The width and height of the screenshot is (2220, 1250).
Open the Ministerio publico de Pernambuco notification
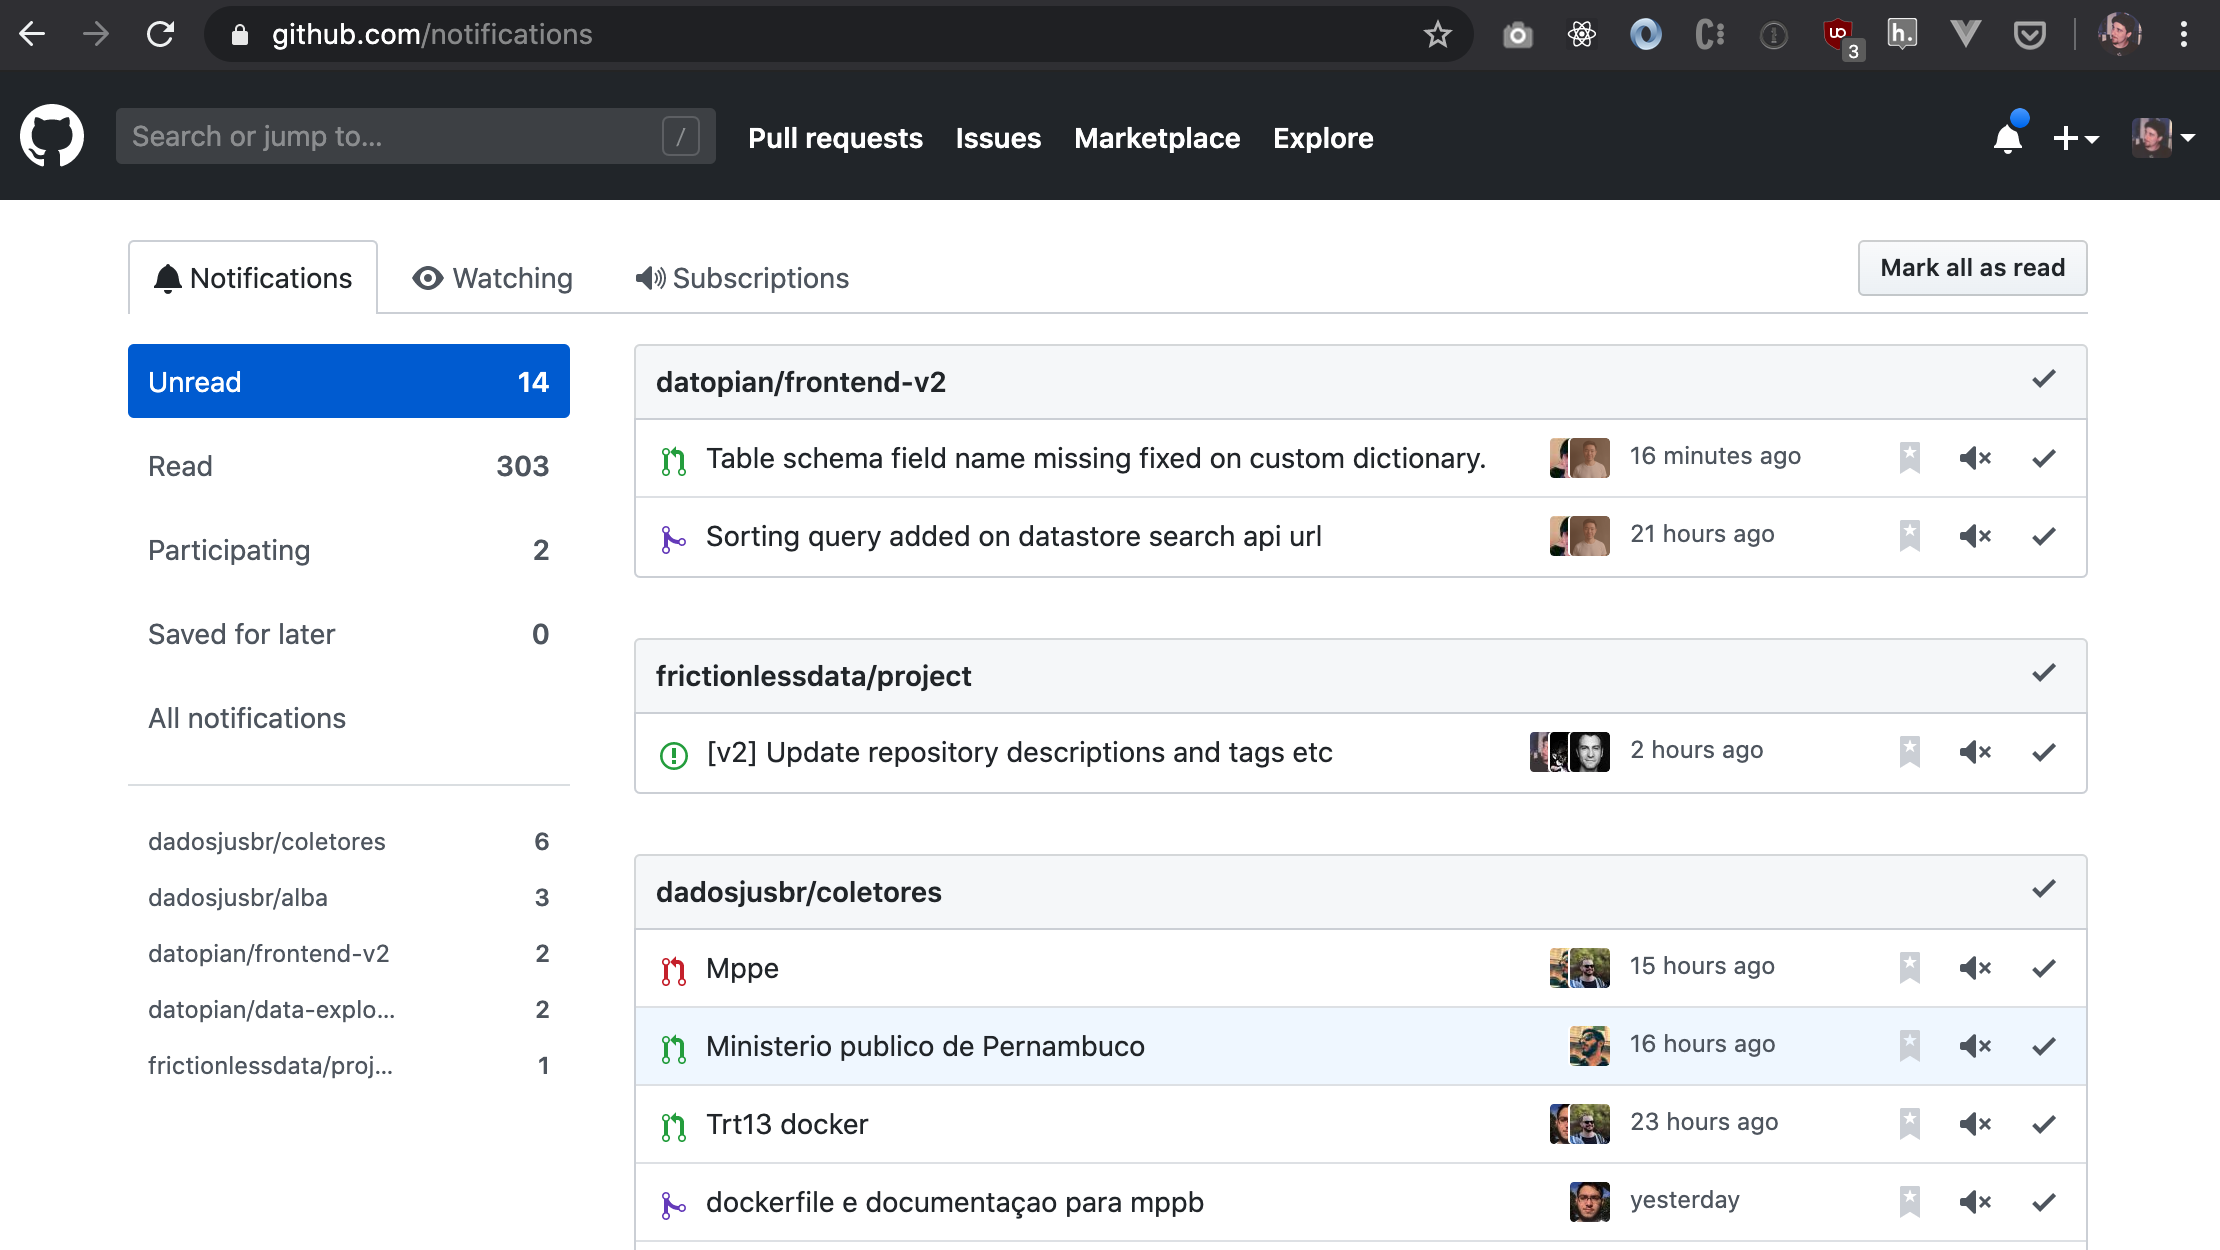coord(925,1046)
